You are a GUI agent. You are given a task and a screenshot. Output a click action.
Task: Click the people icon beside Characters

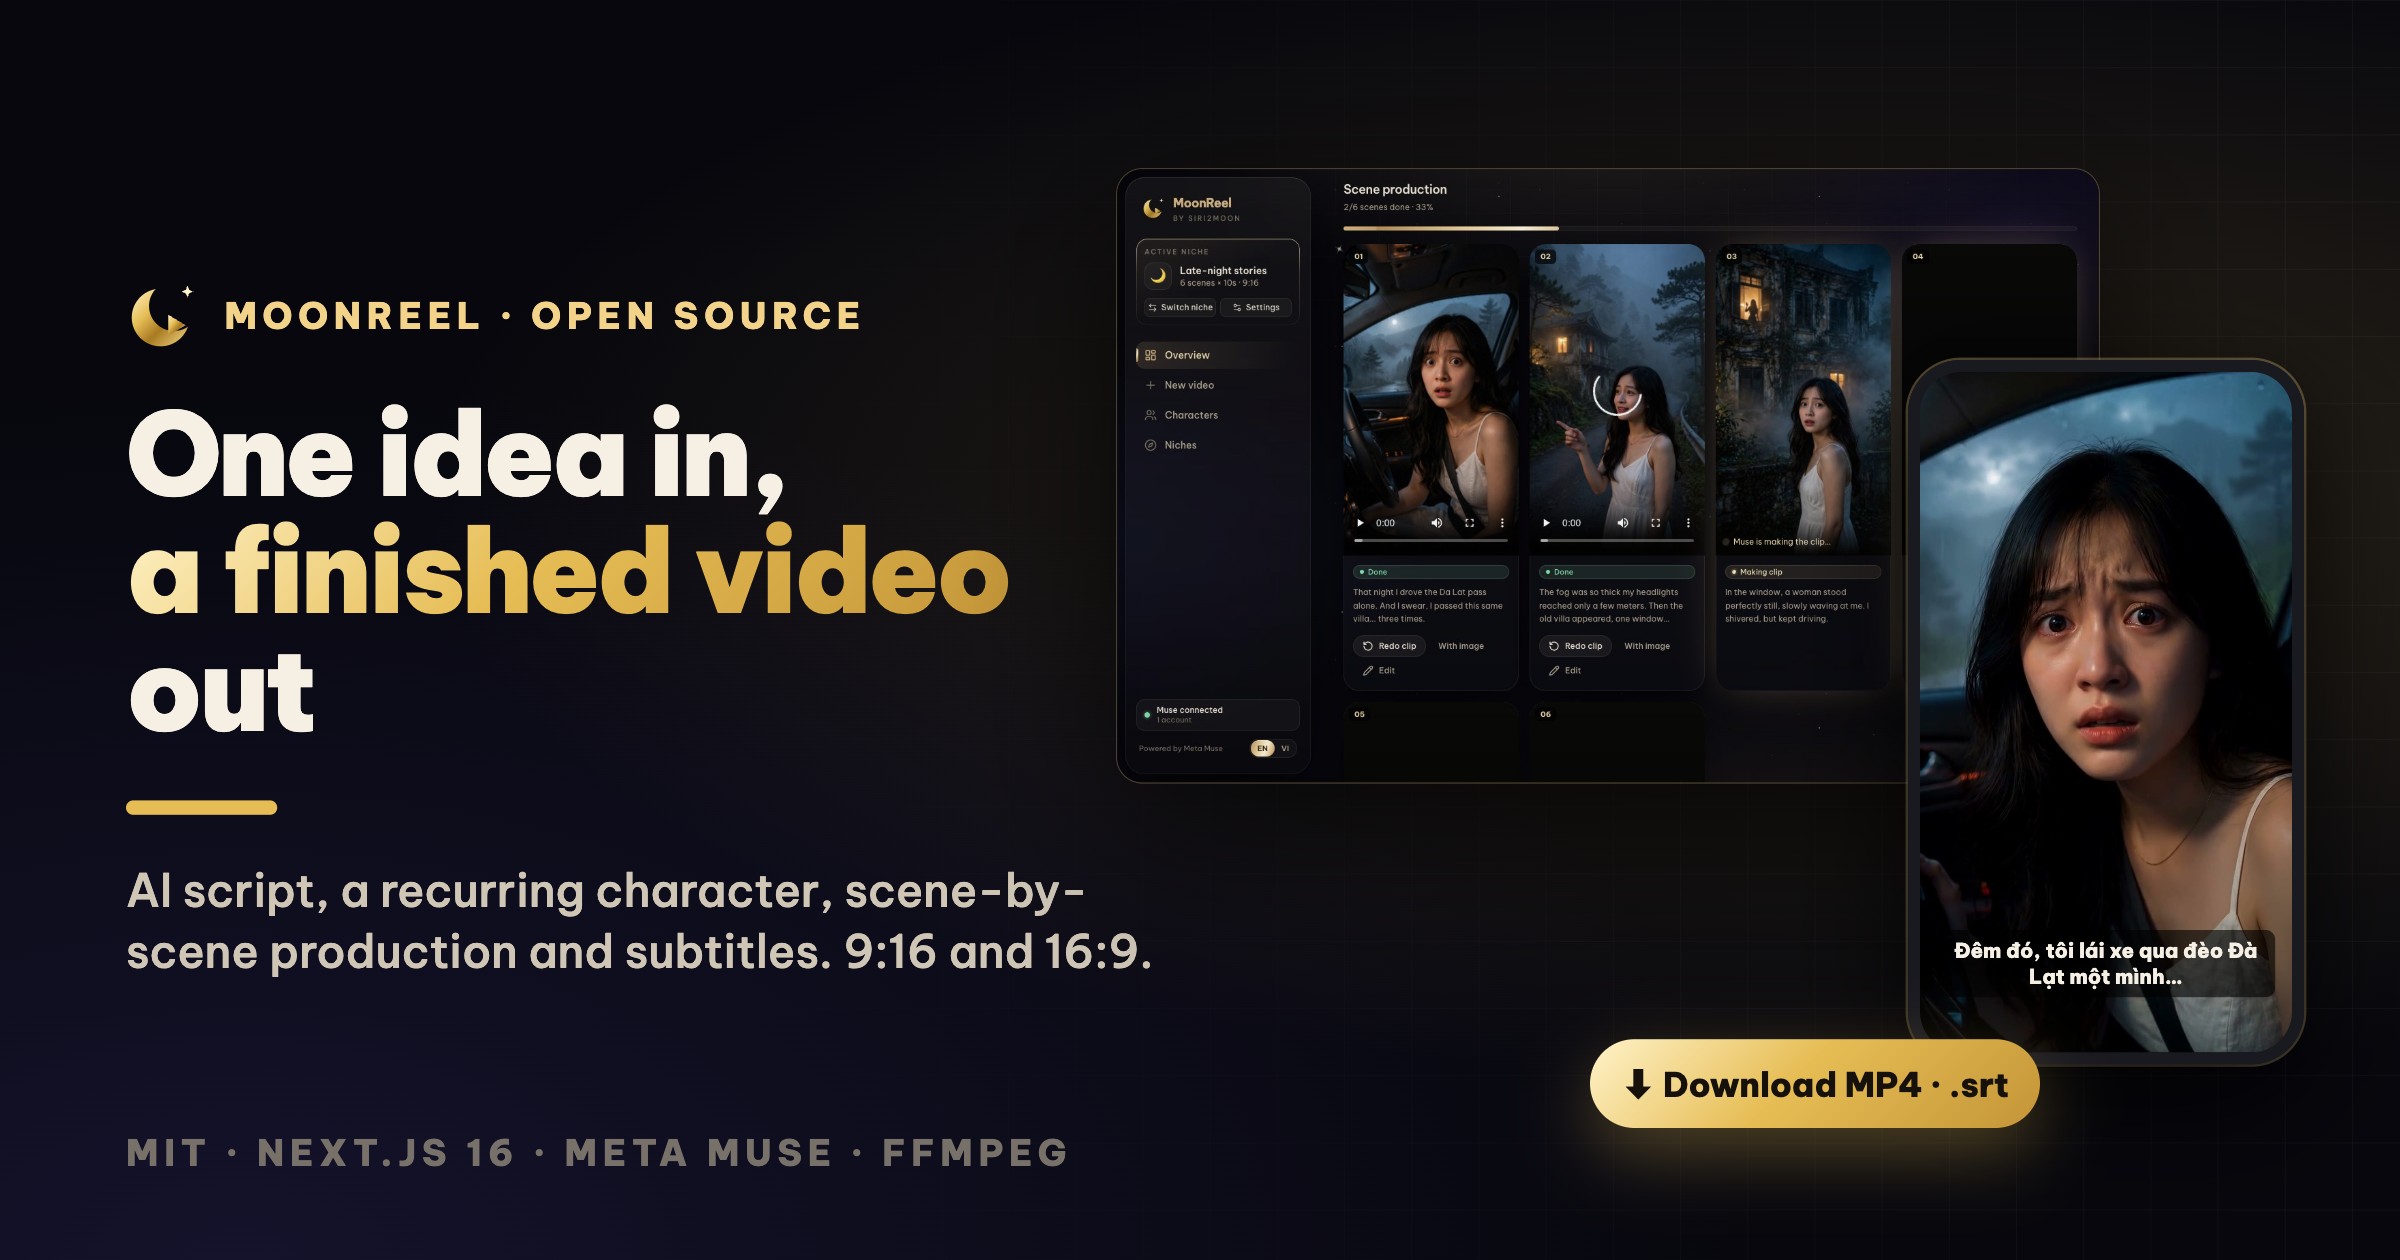[x=1150, y=415]
